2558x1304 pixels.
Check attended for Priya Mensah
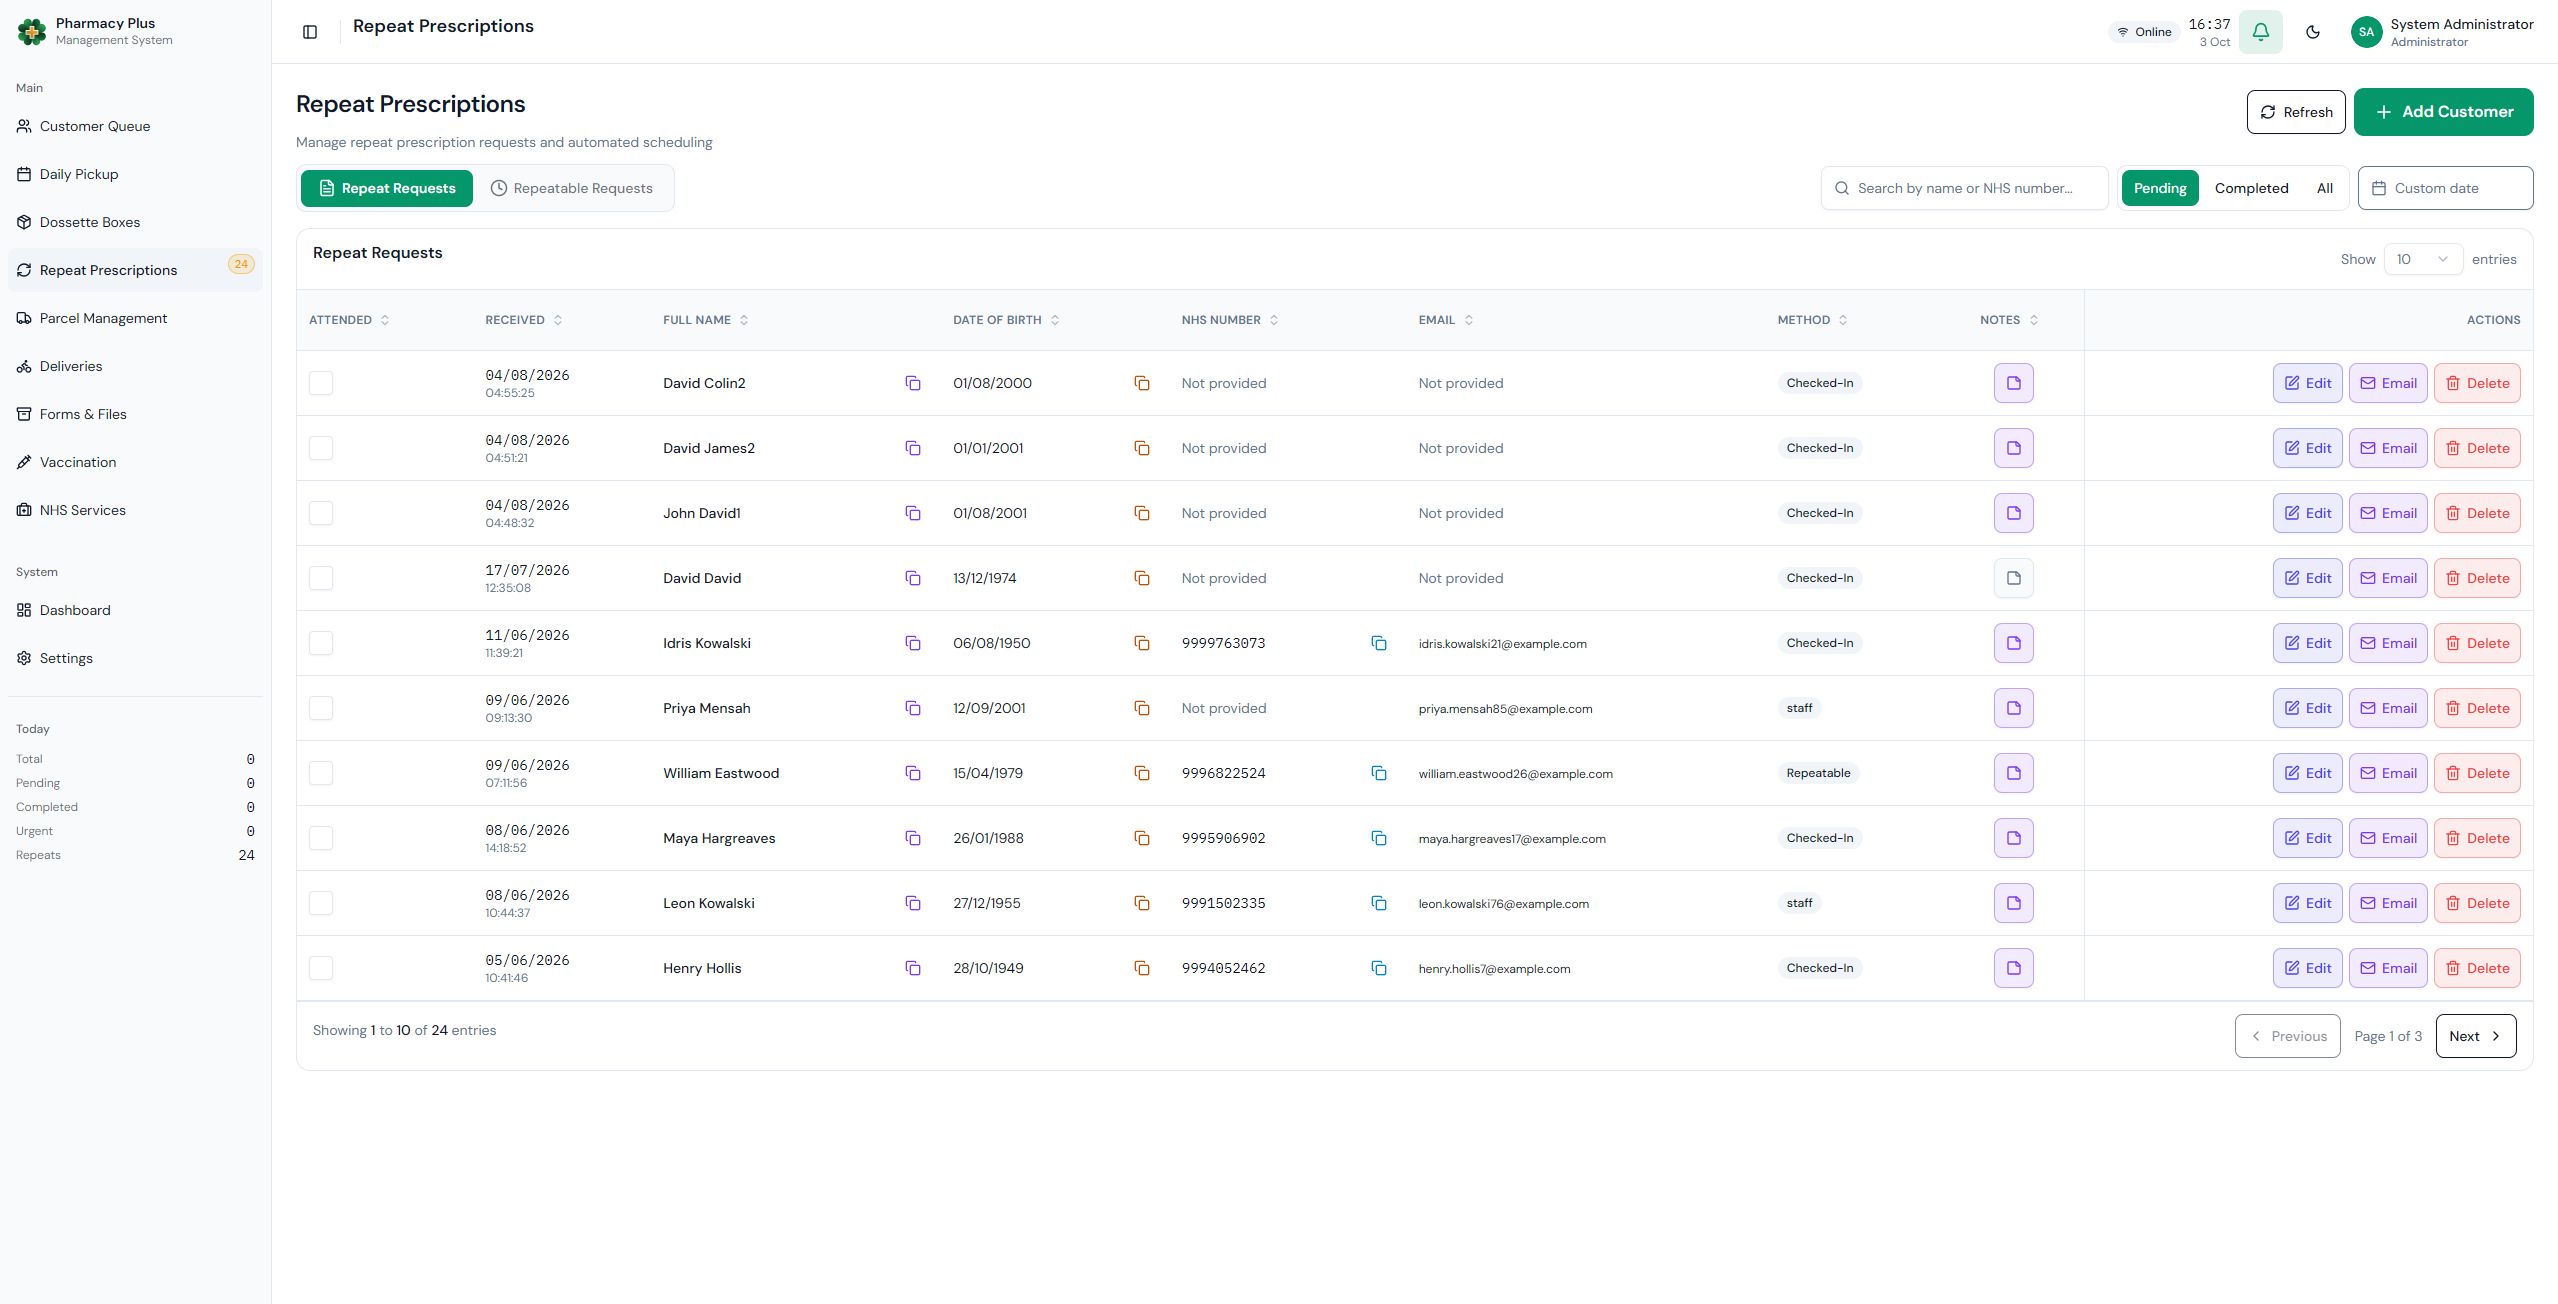(x=320, y=708)
